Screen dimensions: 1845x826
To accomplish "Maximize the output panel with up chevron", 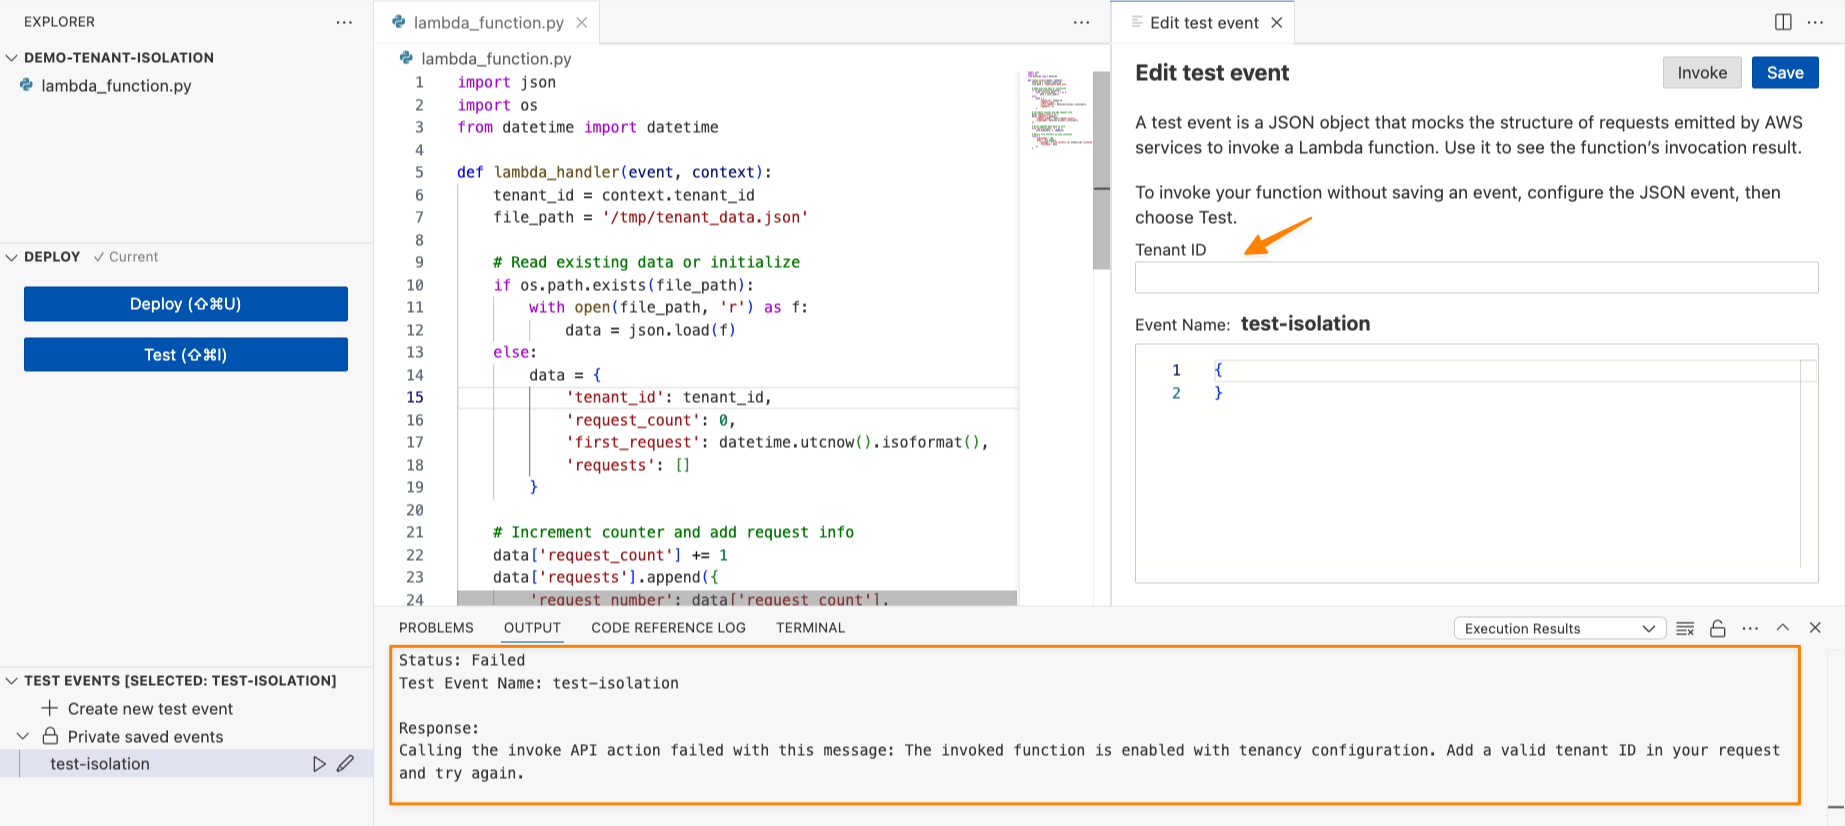I will (x=1782, y=628).
